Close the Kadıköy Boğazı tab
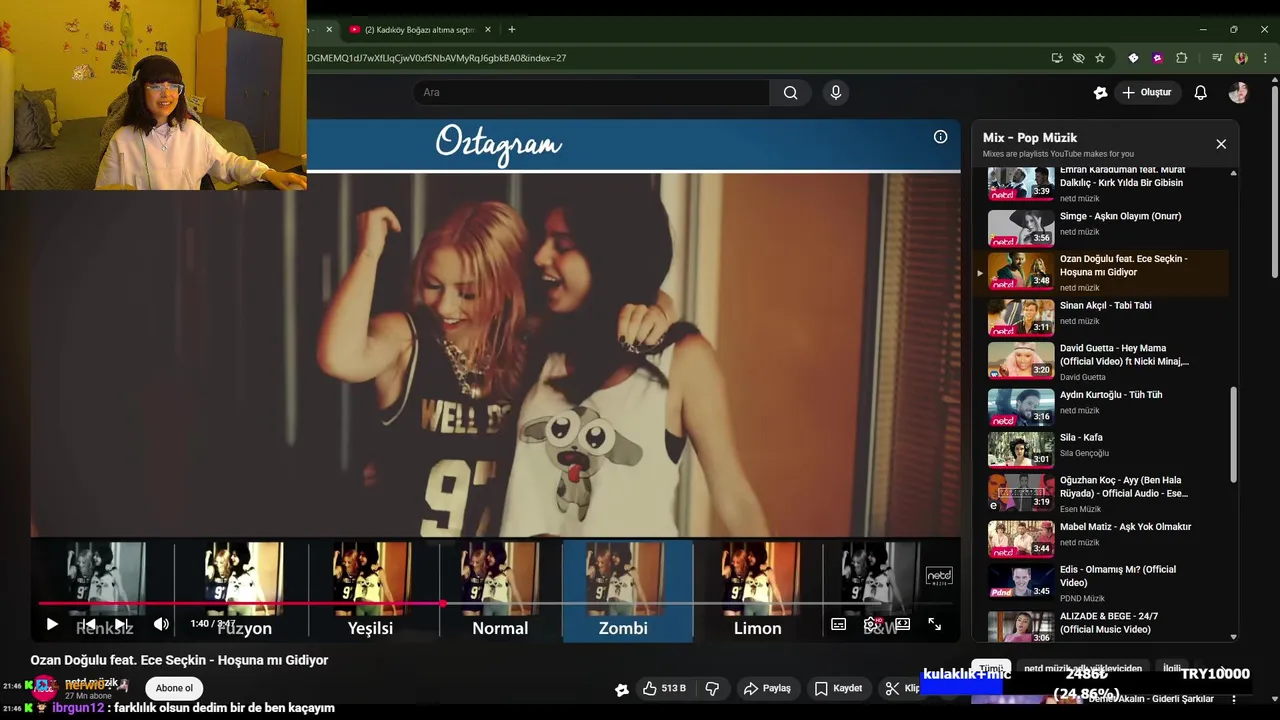 (488, 29)
